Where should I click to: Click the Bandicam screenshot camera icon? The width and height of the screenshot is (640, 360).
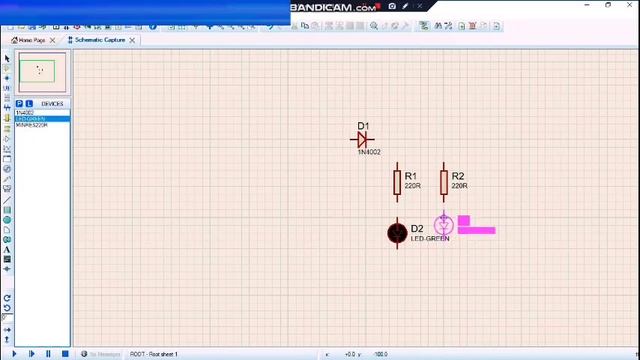point(392,6)
